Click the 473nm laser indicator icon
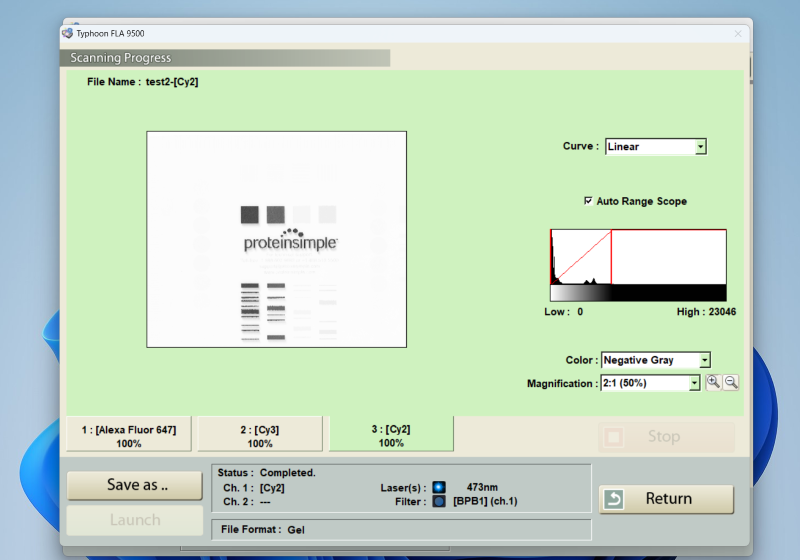 (438, 487)
